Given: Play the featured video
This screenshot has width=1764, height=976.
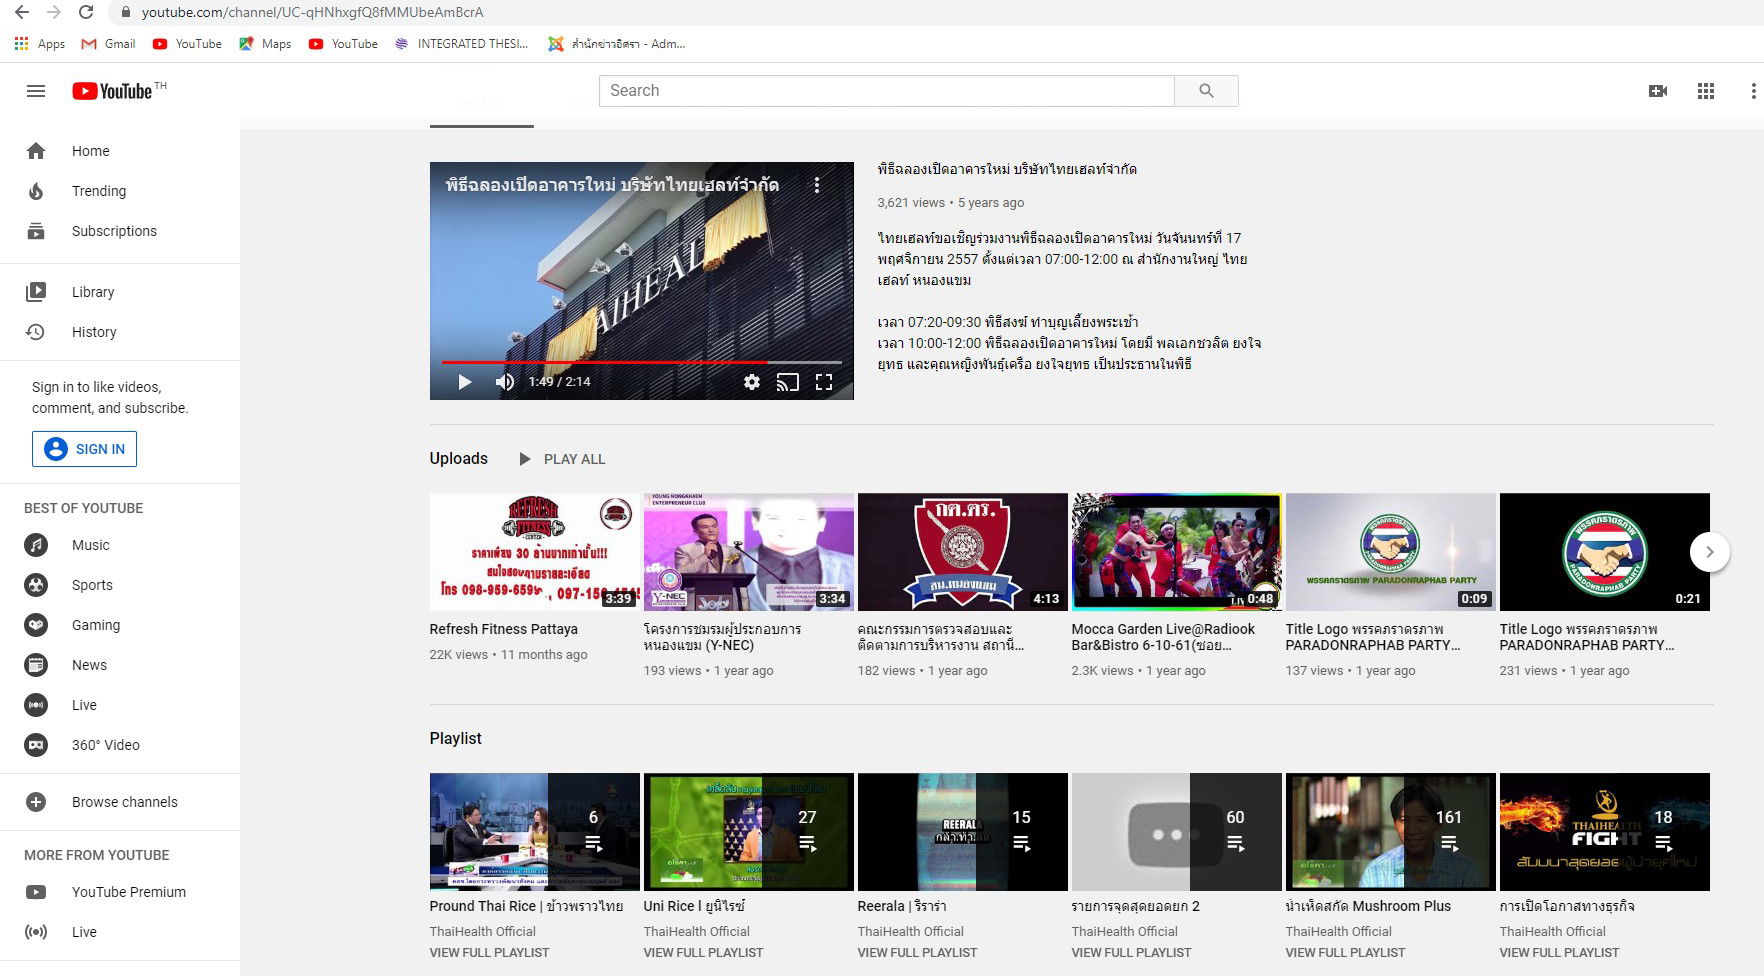Looking at the screenshot, I should click(464, 382).
